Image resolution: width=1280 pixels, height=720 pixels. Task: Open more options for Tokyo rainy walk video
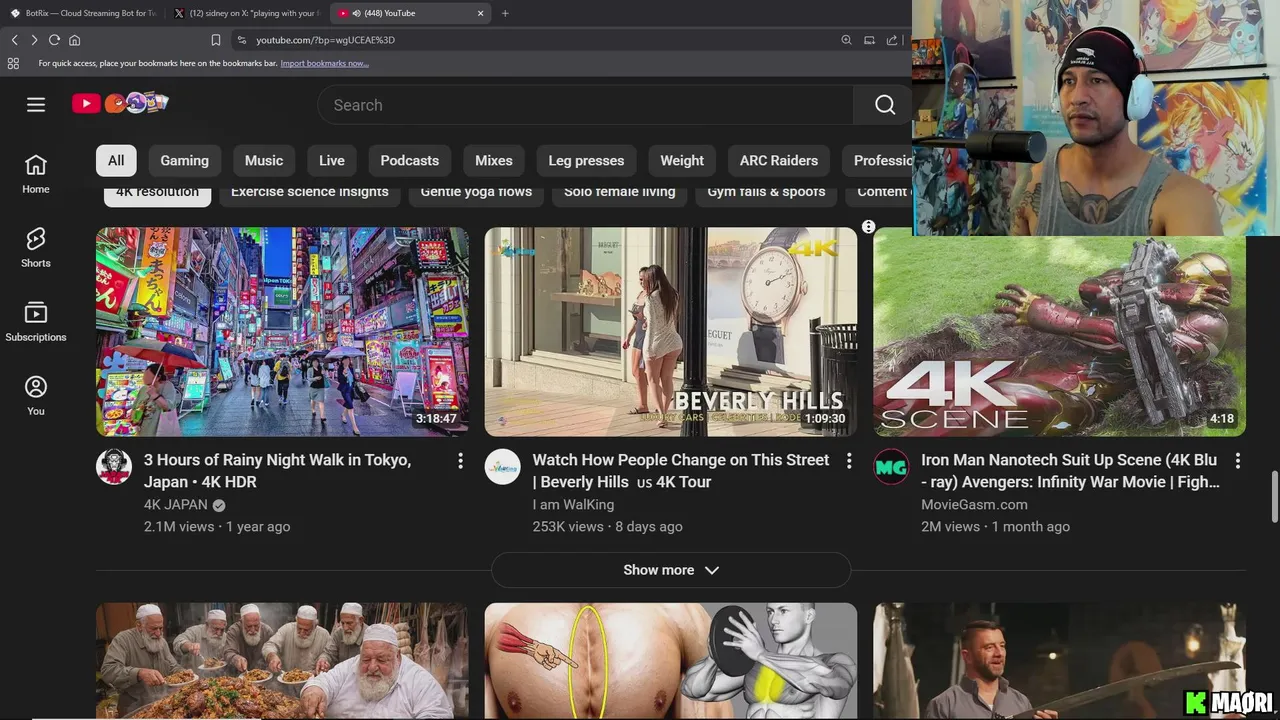[460, 461]
